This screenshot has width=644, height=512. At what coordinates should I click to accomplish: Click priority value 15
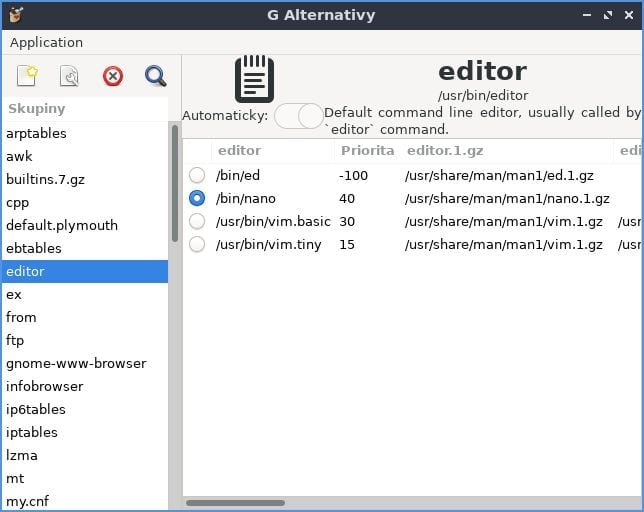tap(347, 245)
